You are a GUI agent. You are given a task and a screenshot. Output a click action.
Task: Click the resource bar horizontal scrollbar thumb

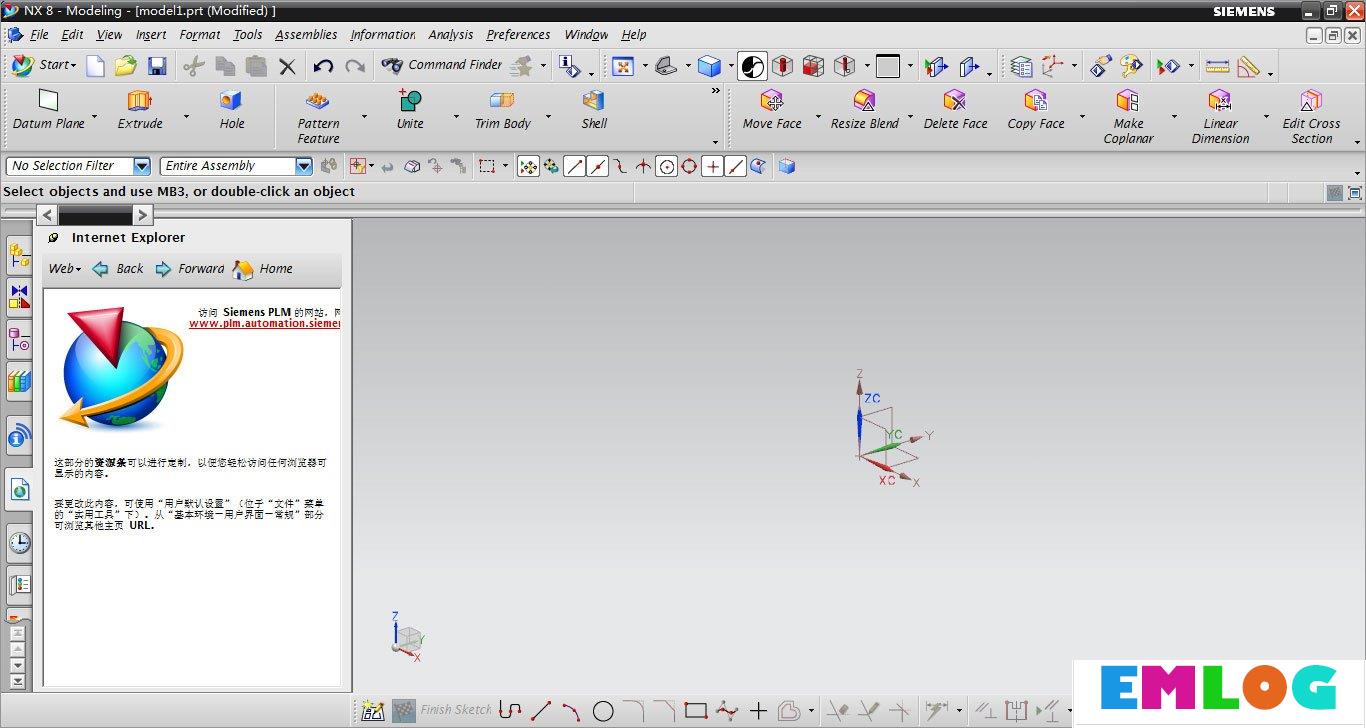pyautogui.click(x=95, y=214)
